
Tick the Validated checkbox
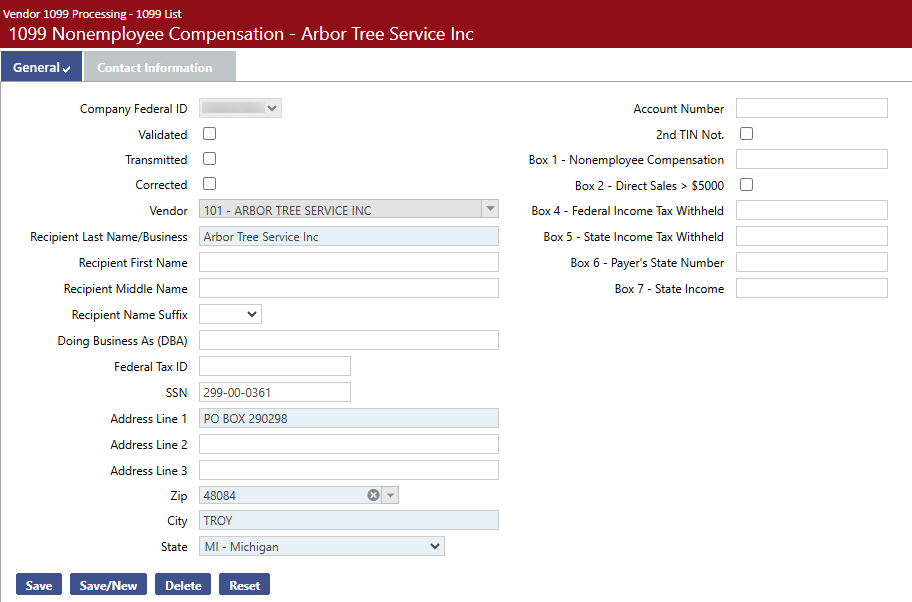(x=209, y=134)
